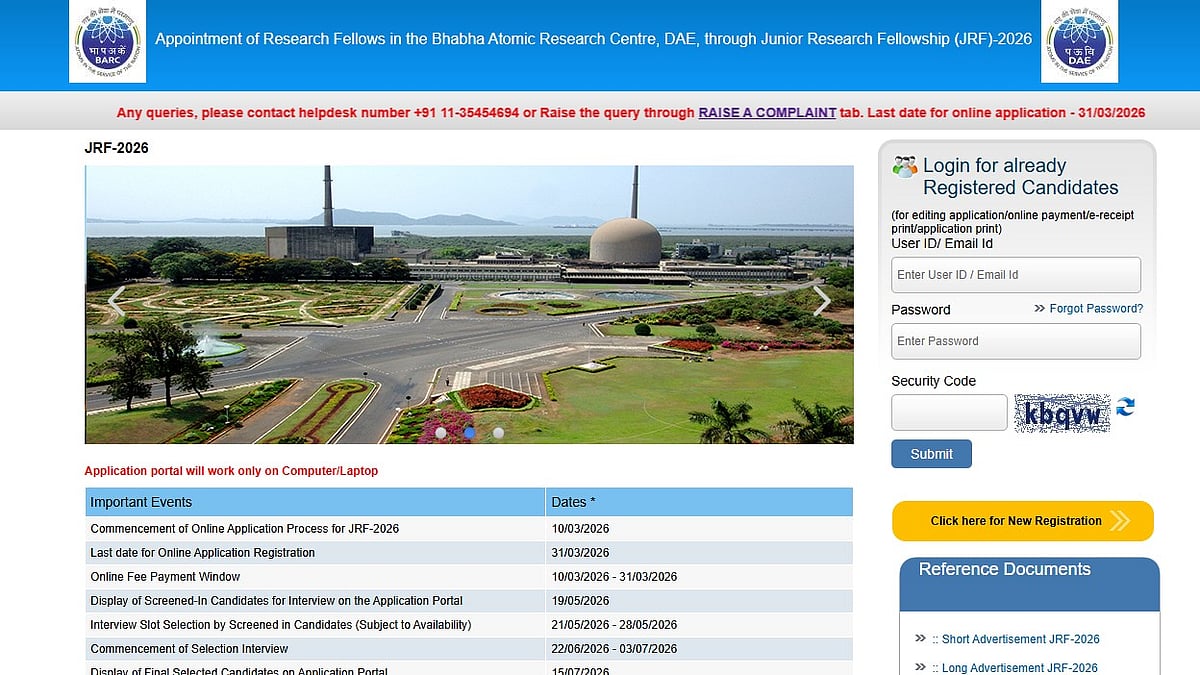Open the Forgot Password link
The width and height of the screenshot is (1200, 675).
1095,309
